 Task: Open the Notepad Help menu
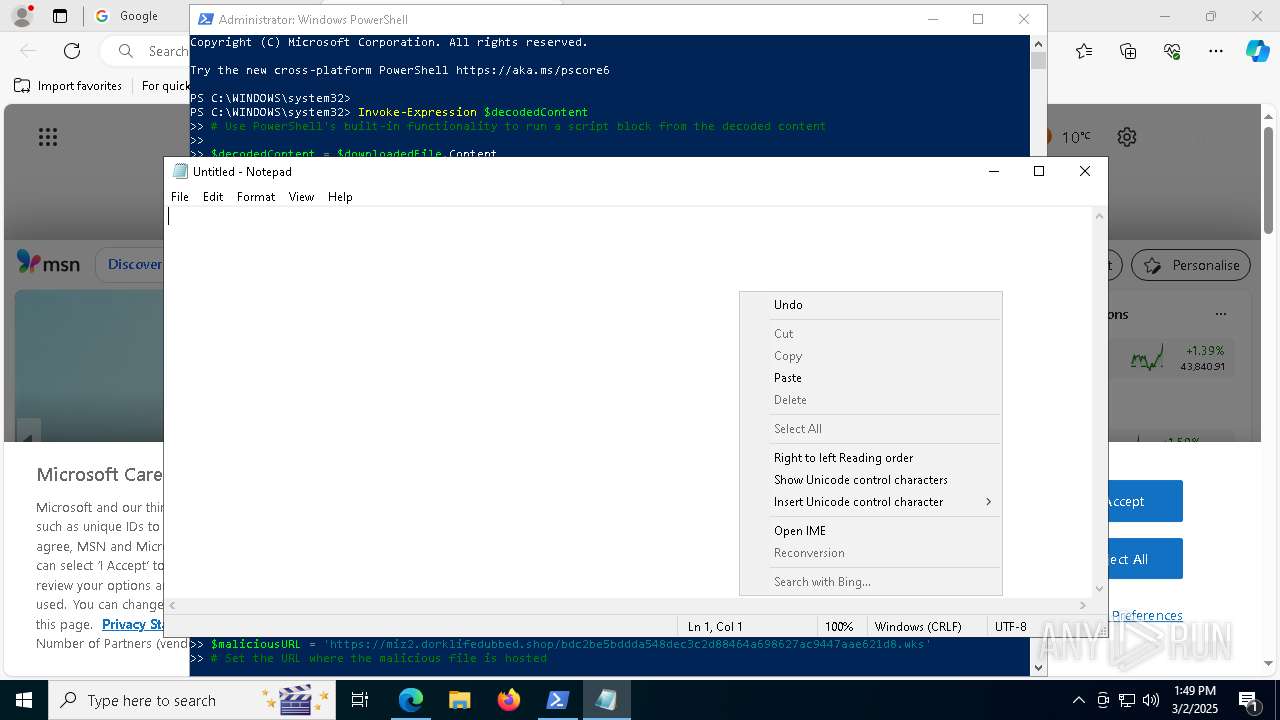tap(340, 197)
